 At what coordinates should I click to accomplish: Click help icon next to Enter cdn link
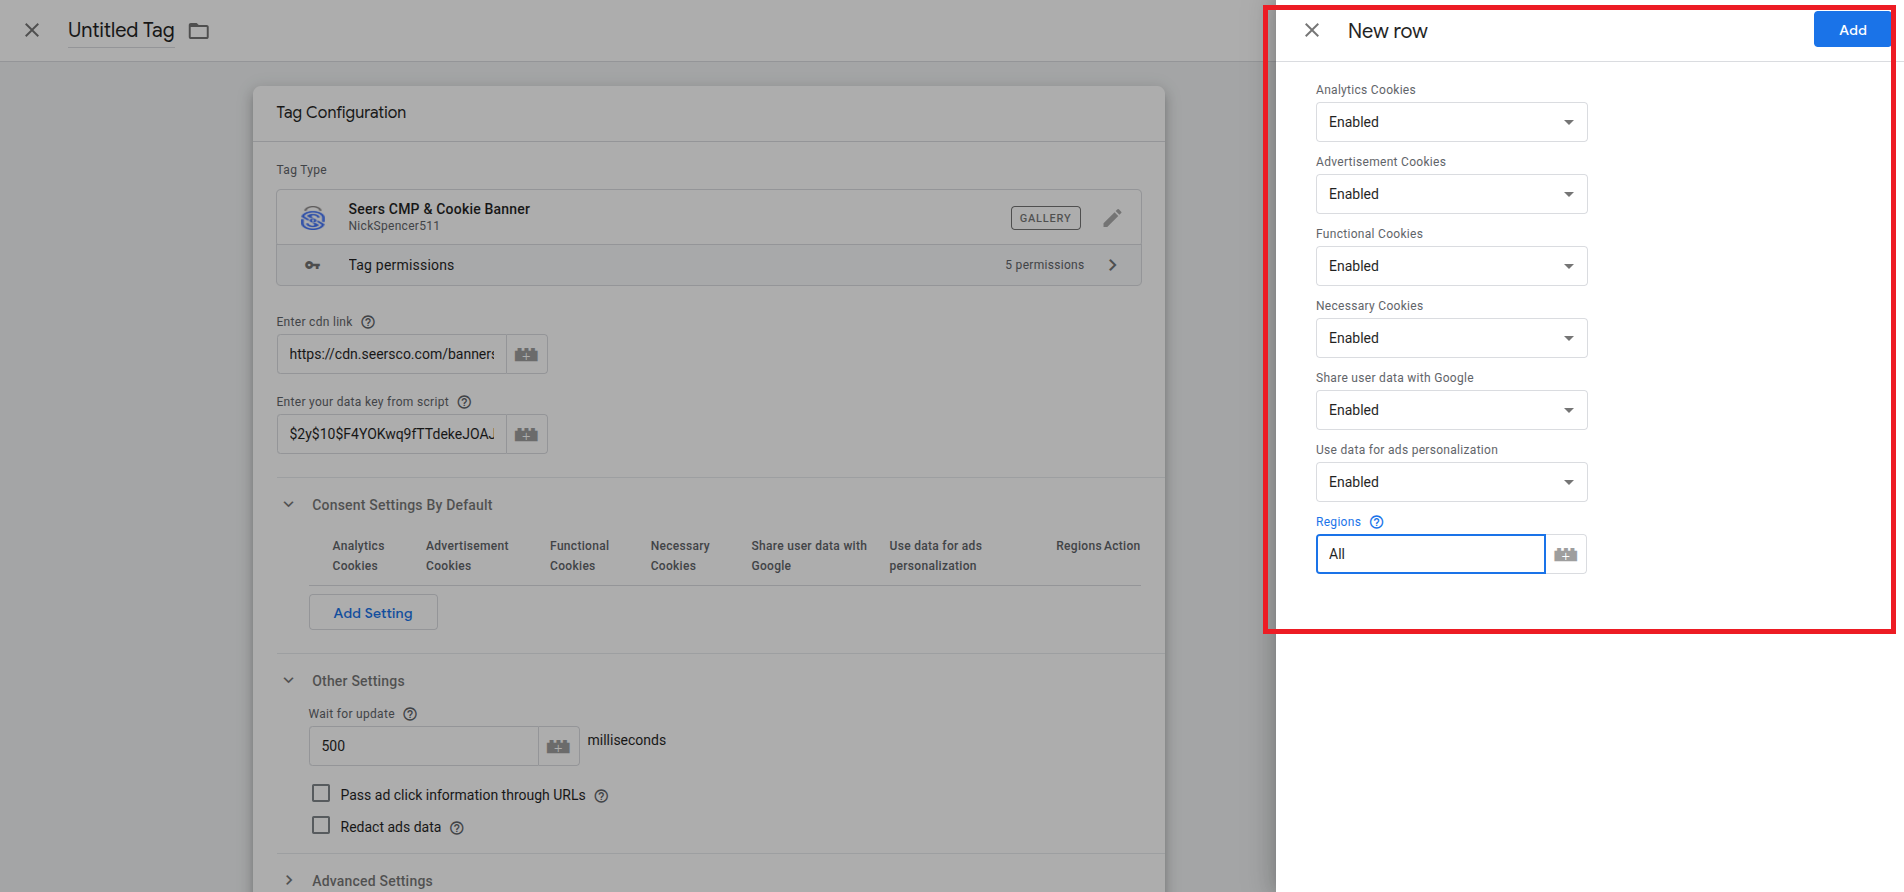point(368,322)
